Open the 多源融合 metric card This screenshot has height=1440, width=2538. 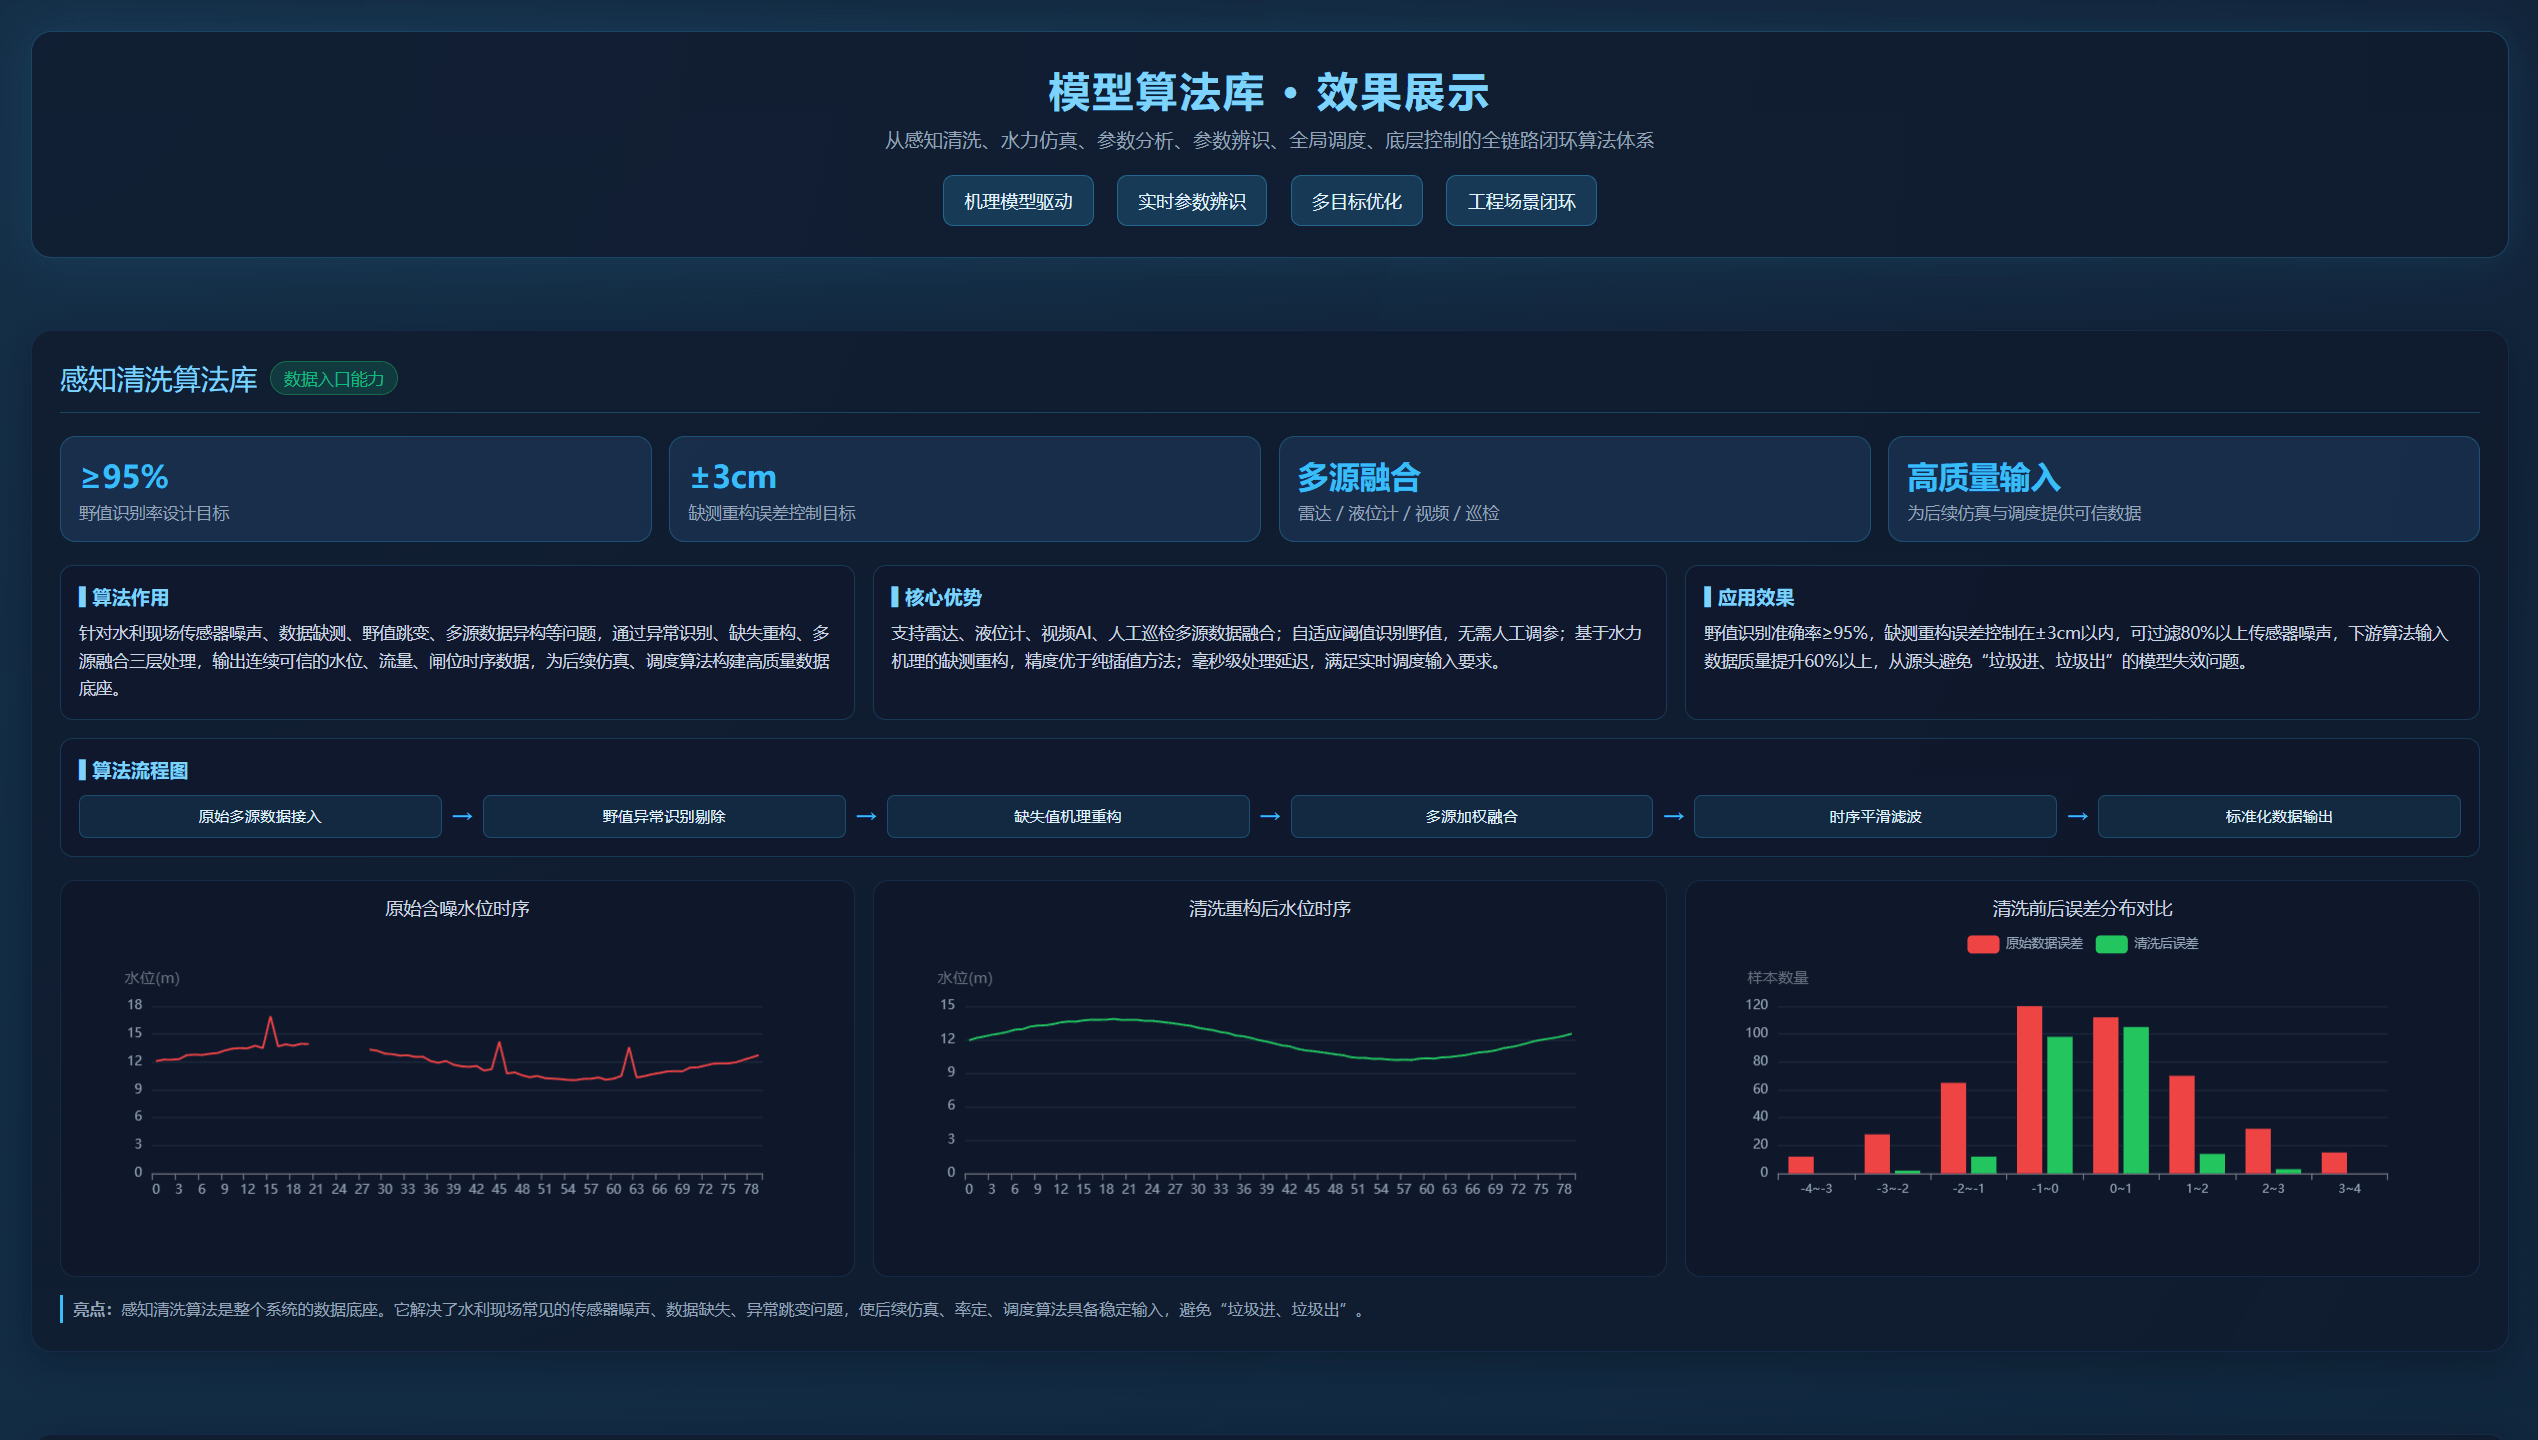pyautogui.click(x=1574, y=489)
